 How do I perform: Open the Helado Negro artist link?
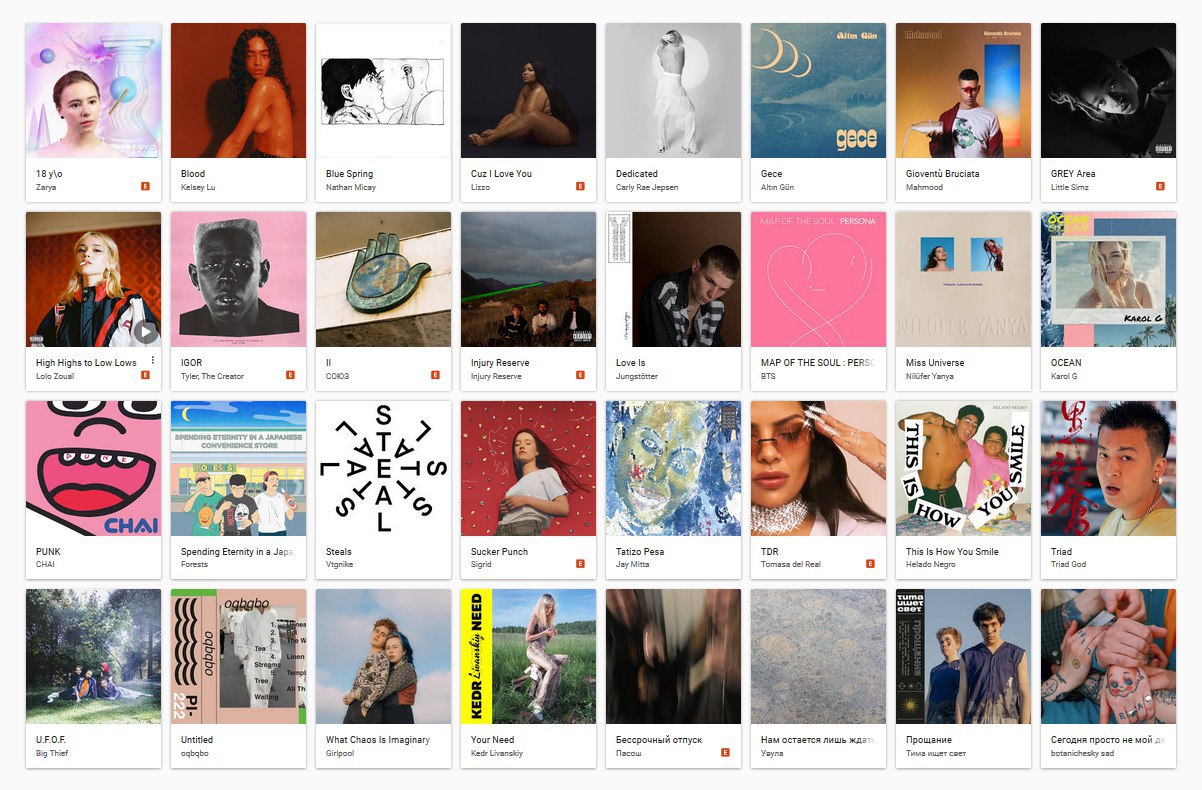click(x=932, y=564)
